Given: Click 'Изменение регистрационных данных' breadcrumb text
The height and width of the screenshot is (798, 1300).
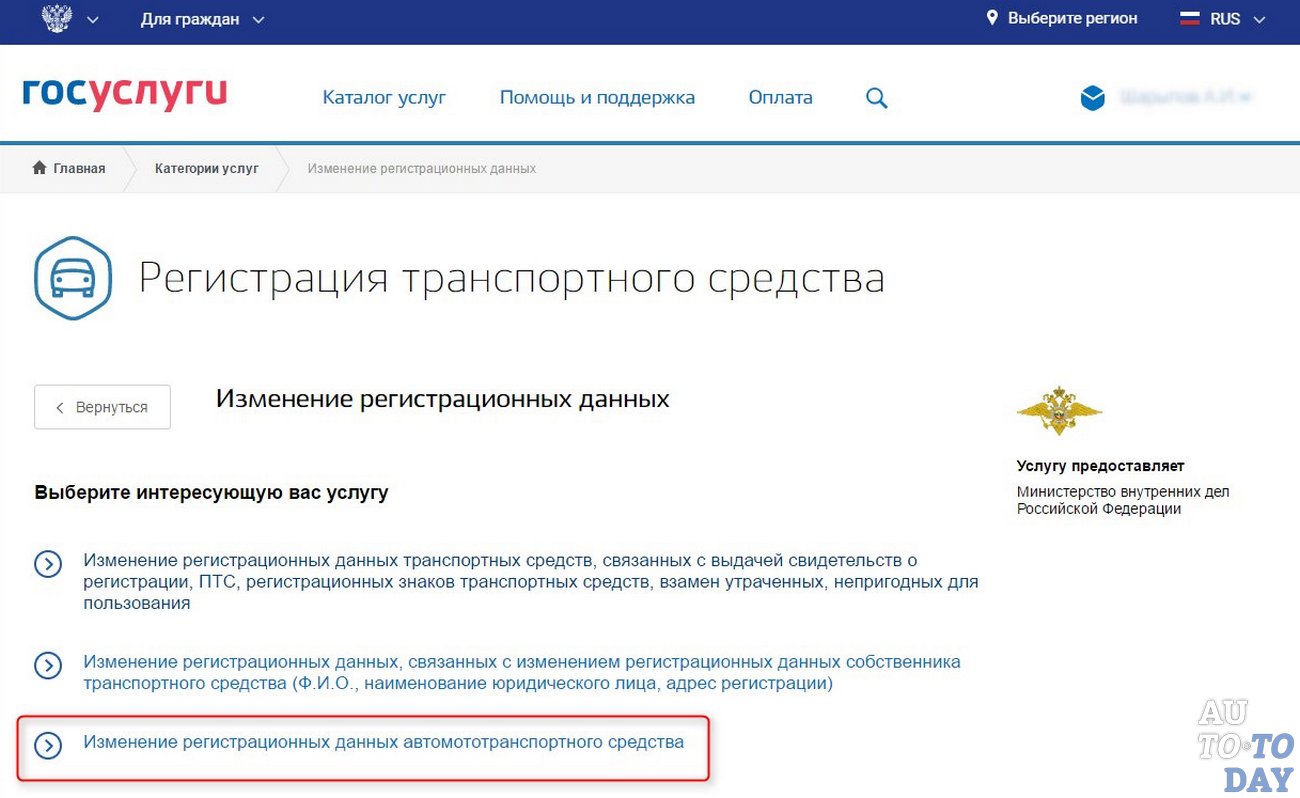Looking at the screenshot, I should [x=421, y=168].
